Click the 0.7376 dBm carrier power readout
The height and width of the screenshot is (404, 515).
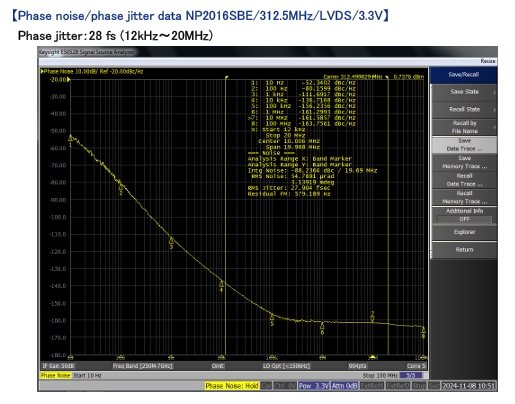[408, 77]
